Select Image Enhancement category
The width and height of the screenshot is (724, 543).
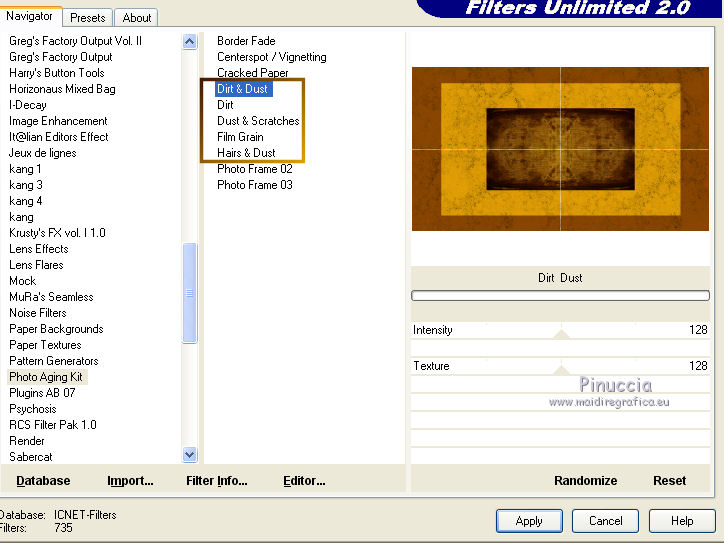click(58, 121)
